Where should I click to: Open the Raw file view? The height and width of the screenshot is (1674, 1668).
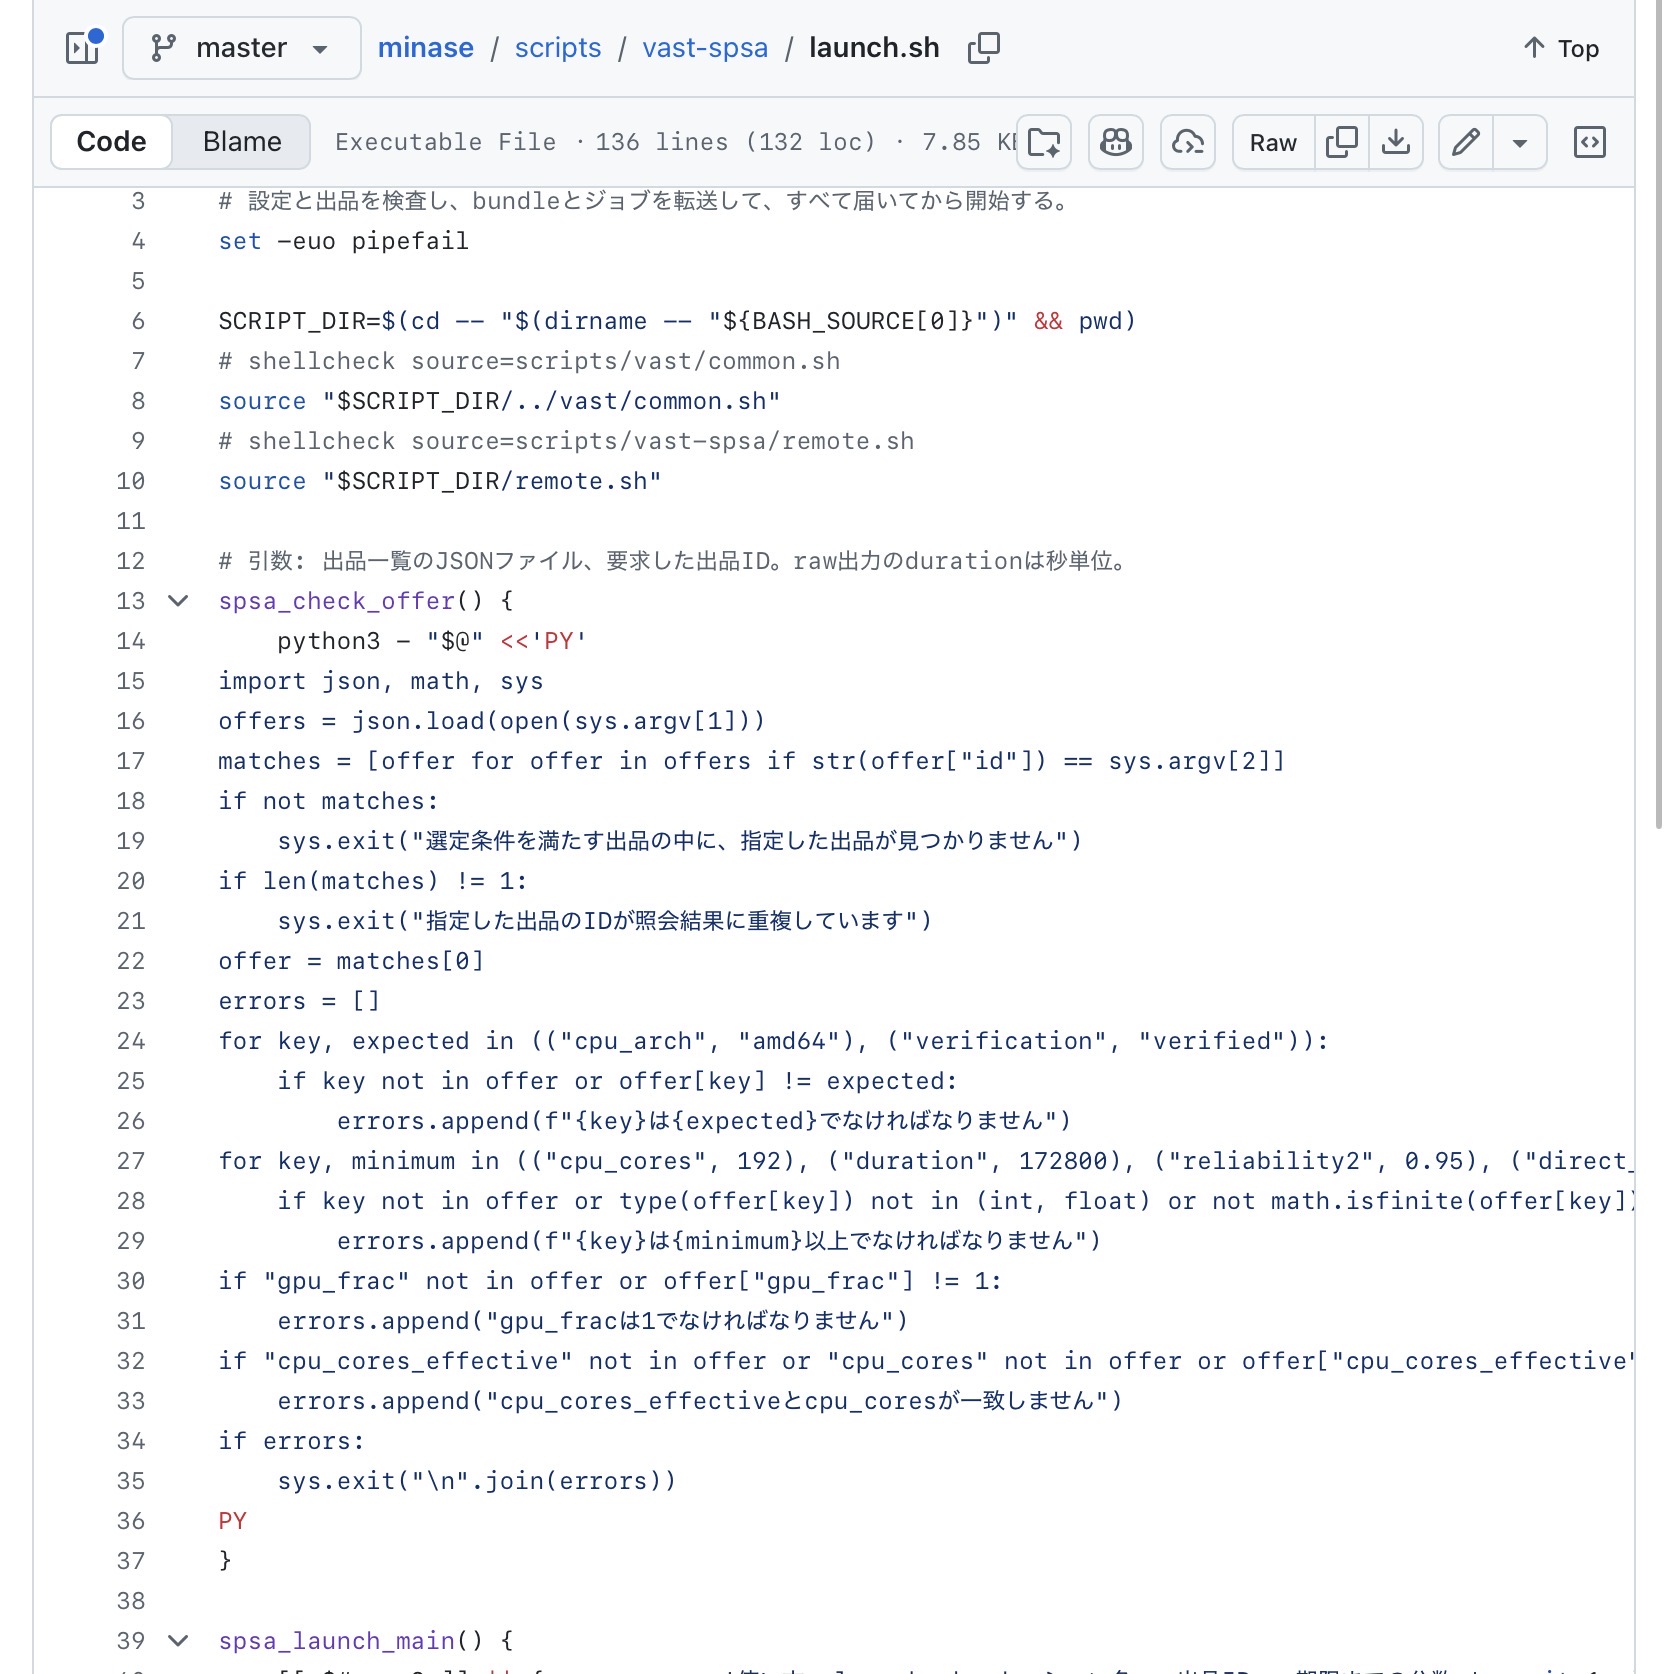tap(1273, 142)
